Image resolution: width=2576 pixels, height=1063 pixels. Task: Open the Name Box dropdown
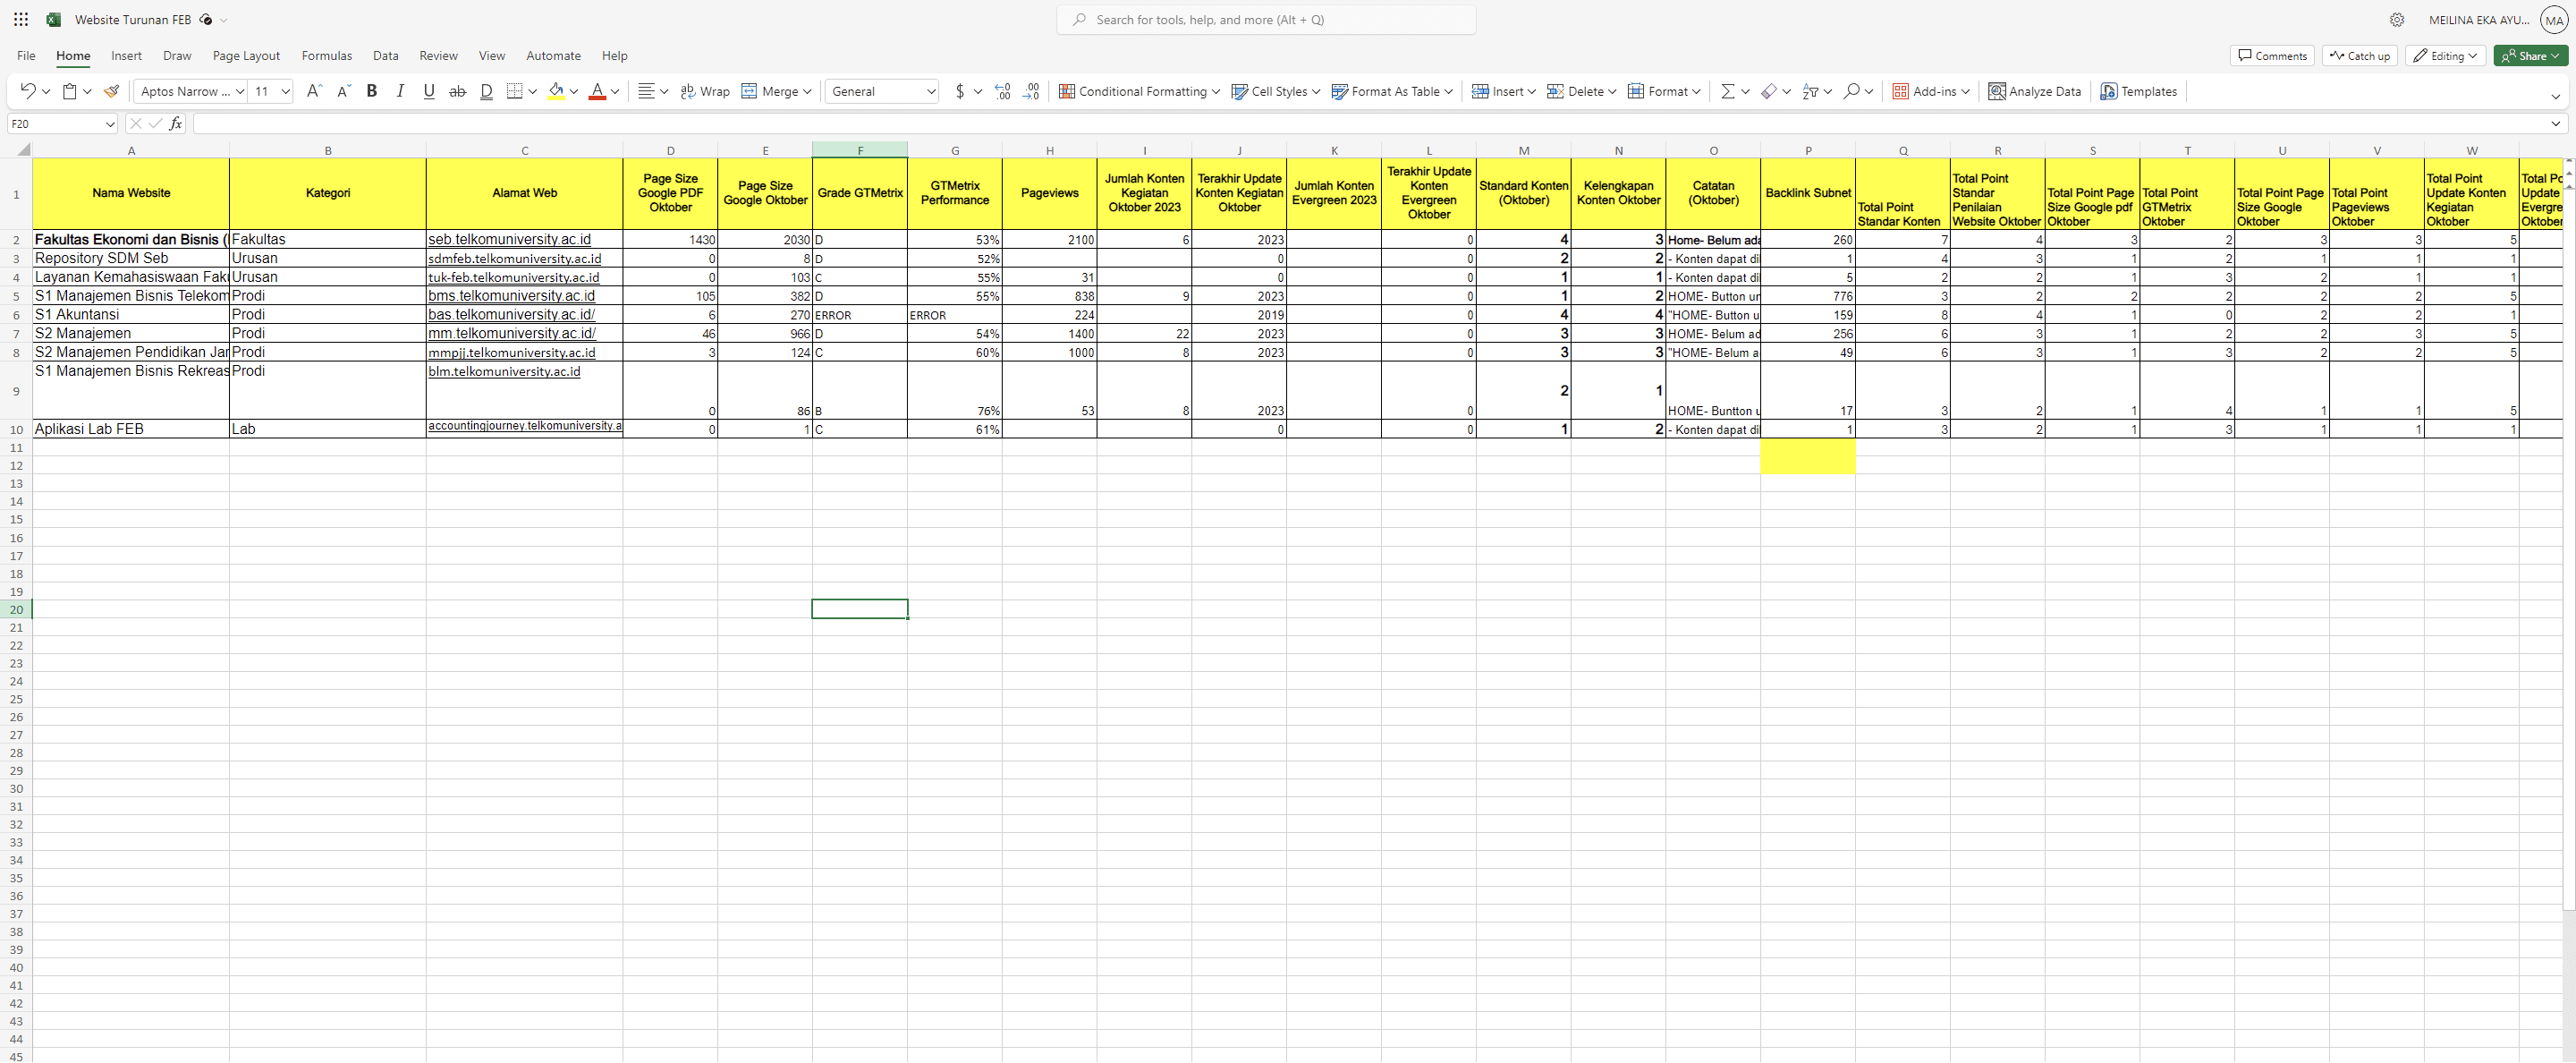coord(110,124)
